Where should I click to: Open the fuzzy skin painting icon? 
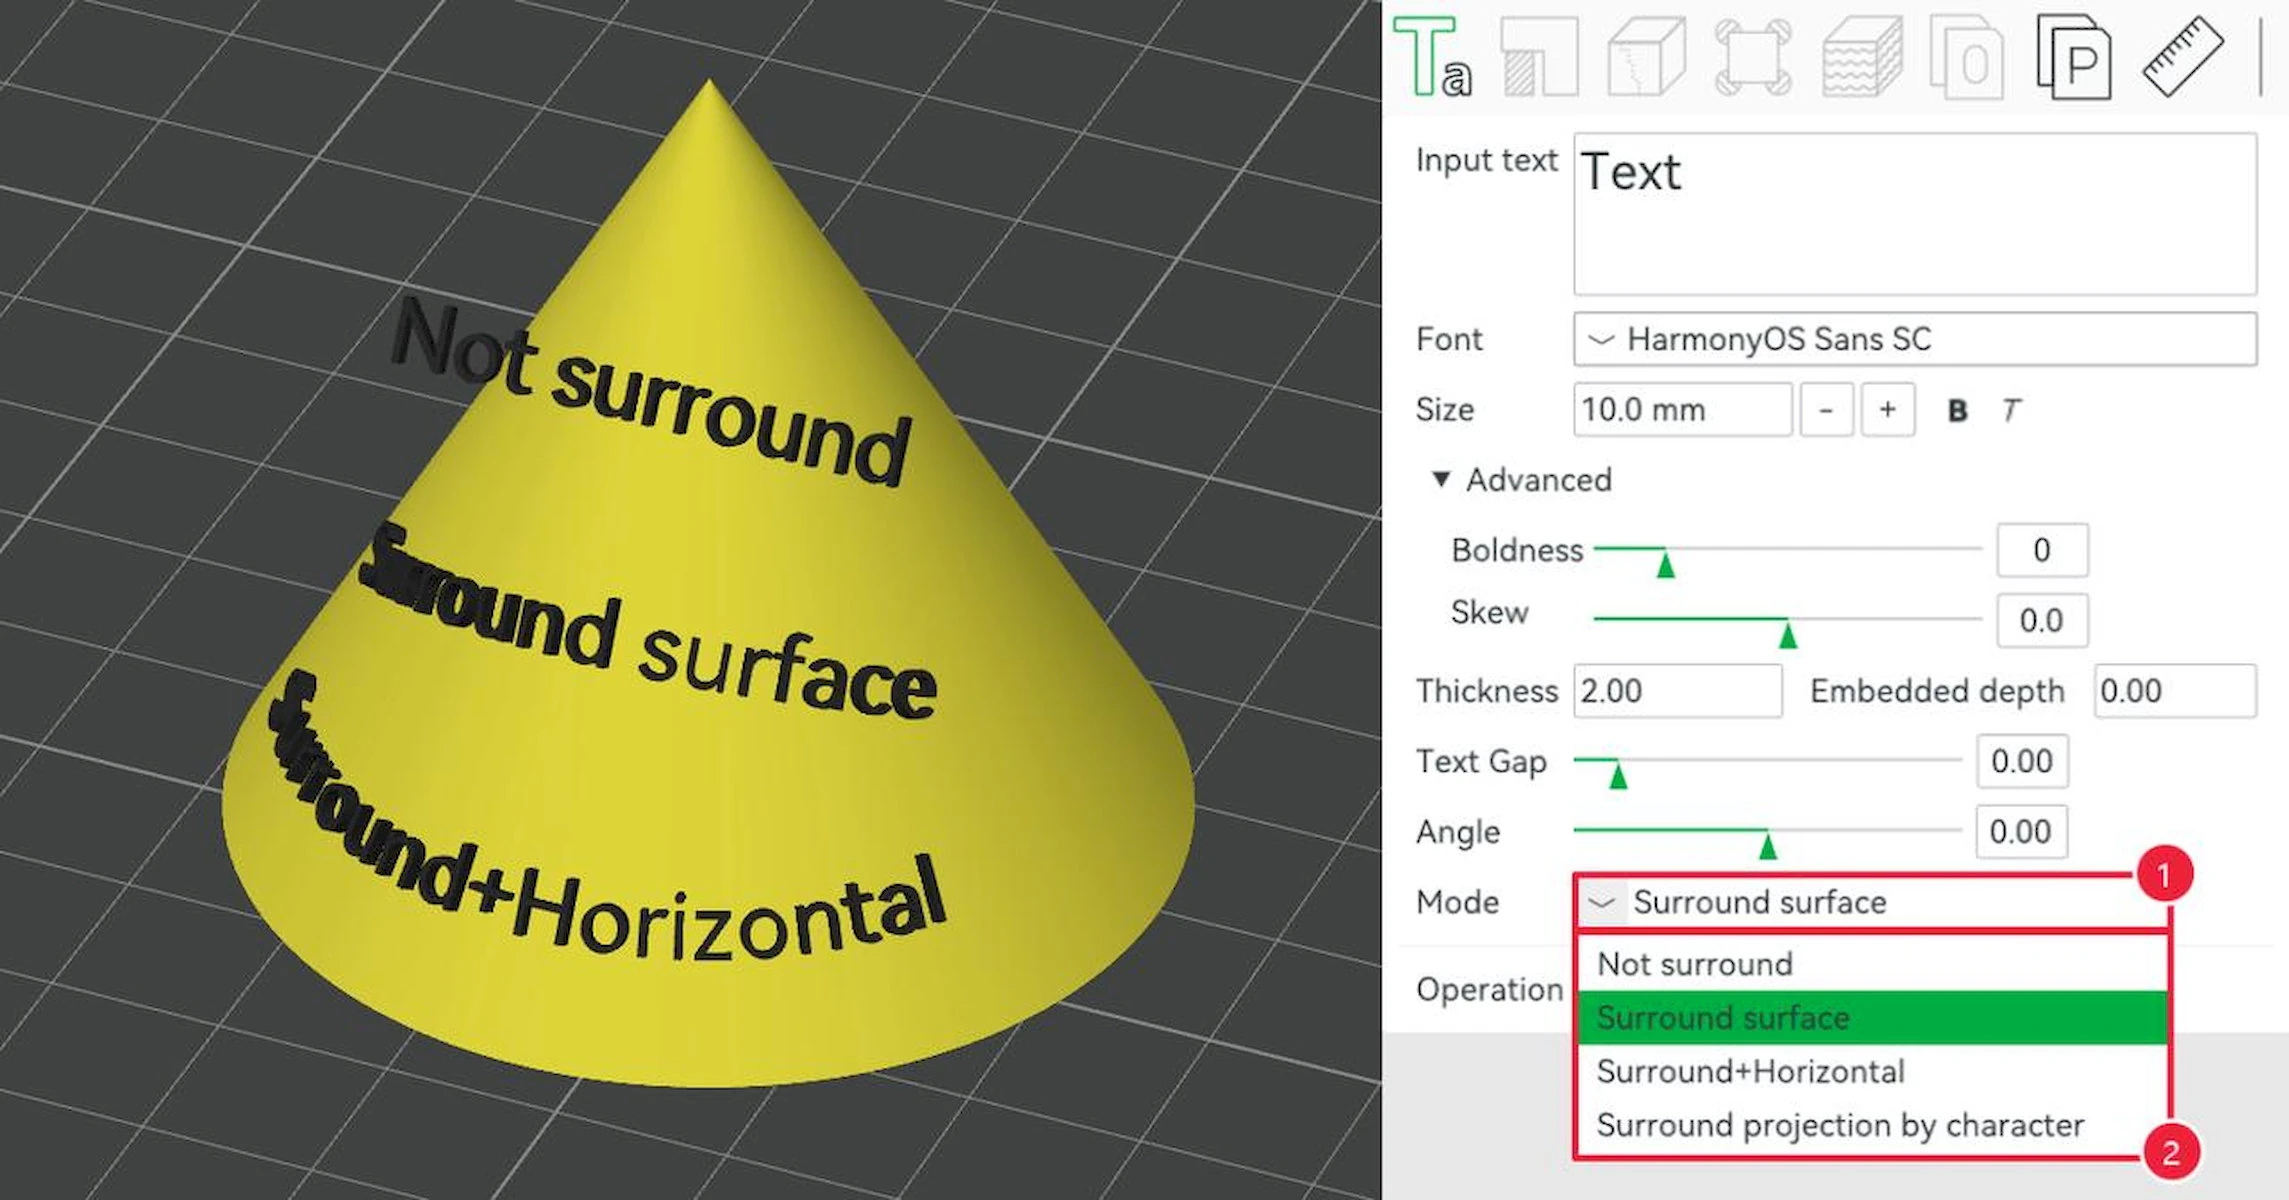pyautogui.click(x=1862, y=57)
